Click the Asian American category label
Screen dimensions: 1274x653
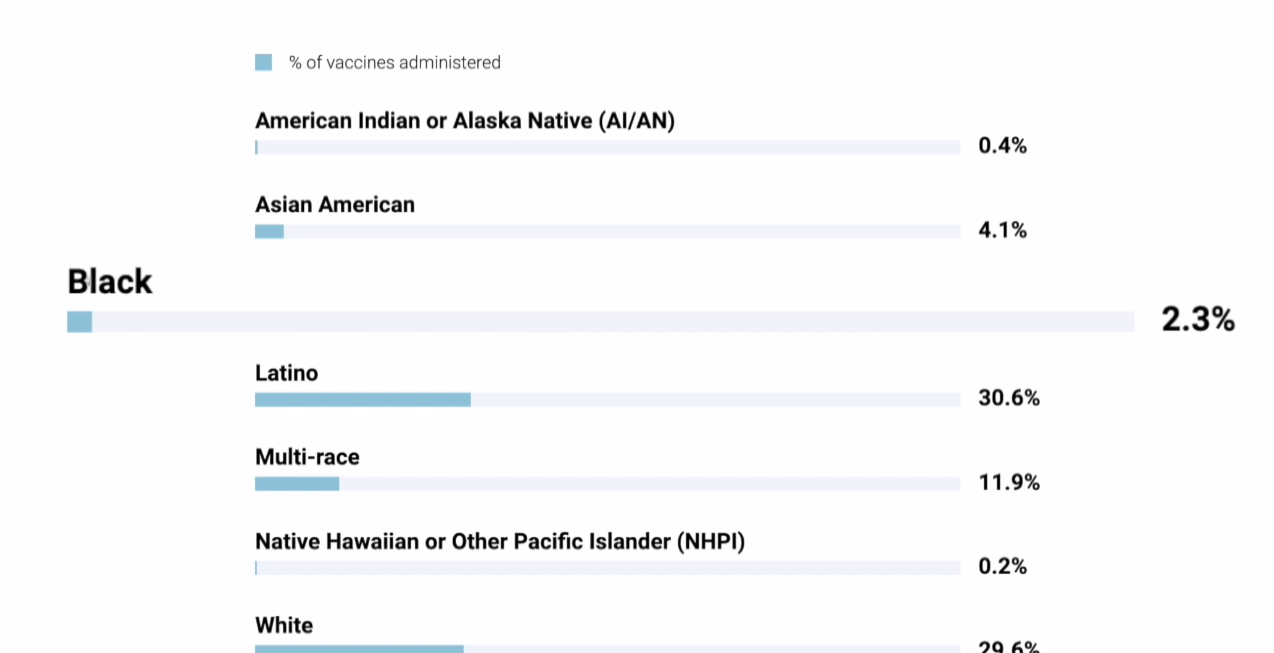(335, 205)
